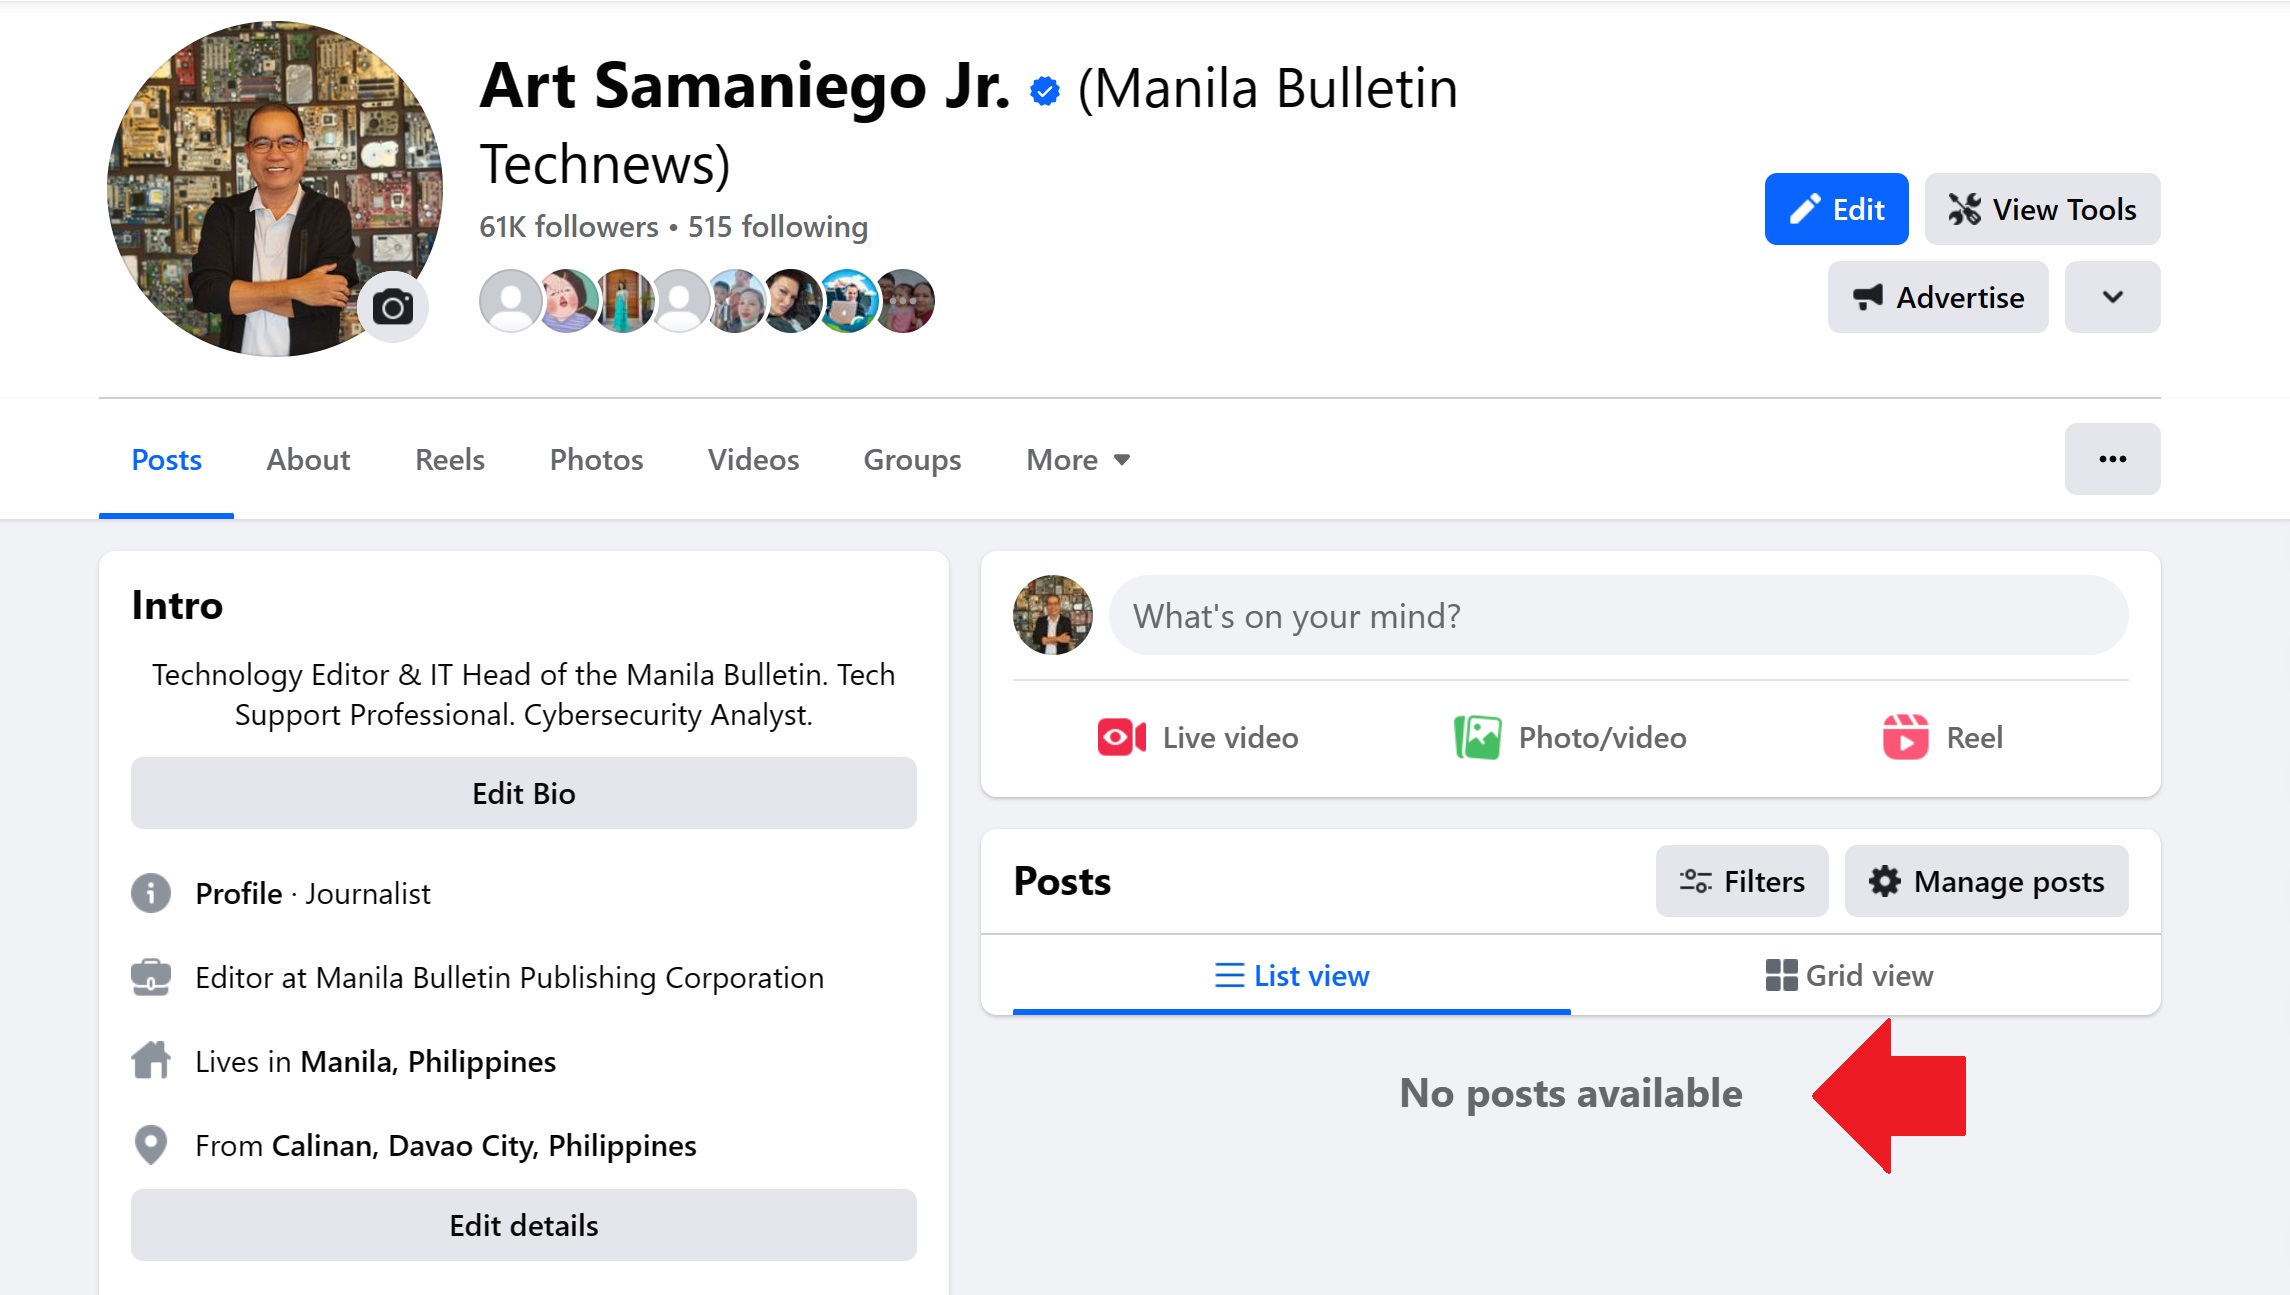Click Edit Bio in the Intro section
Screen dimensions: 2290x1295
[522, 793]
